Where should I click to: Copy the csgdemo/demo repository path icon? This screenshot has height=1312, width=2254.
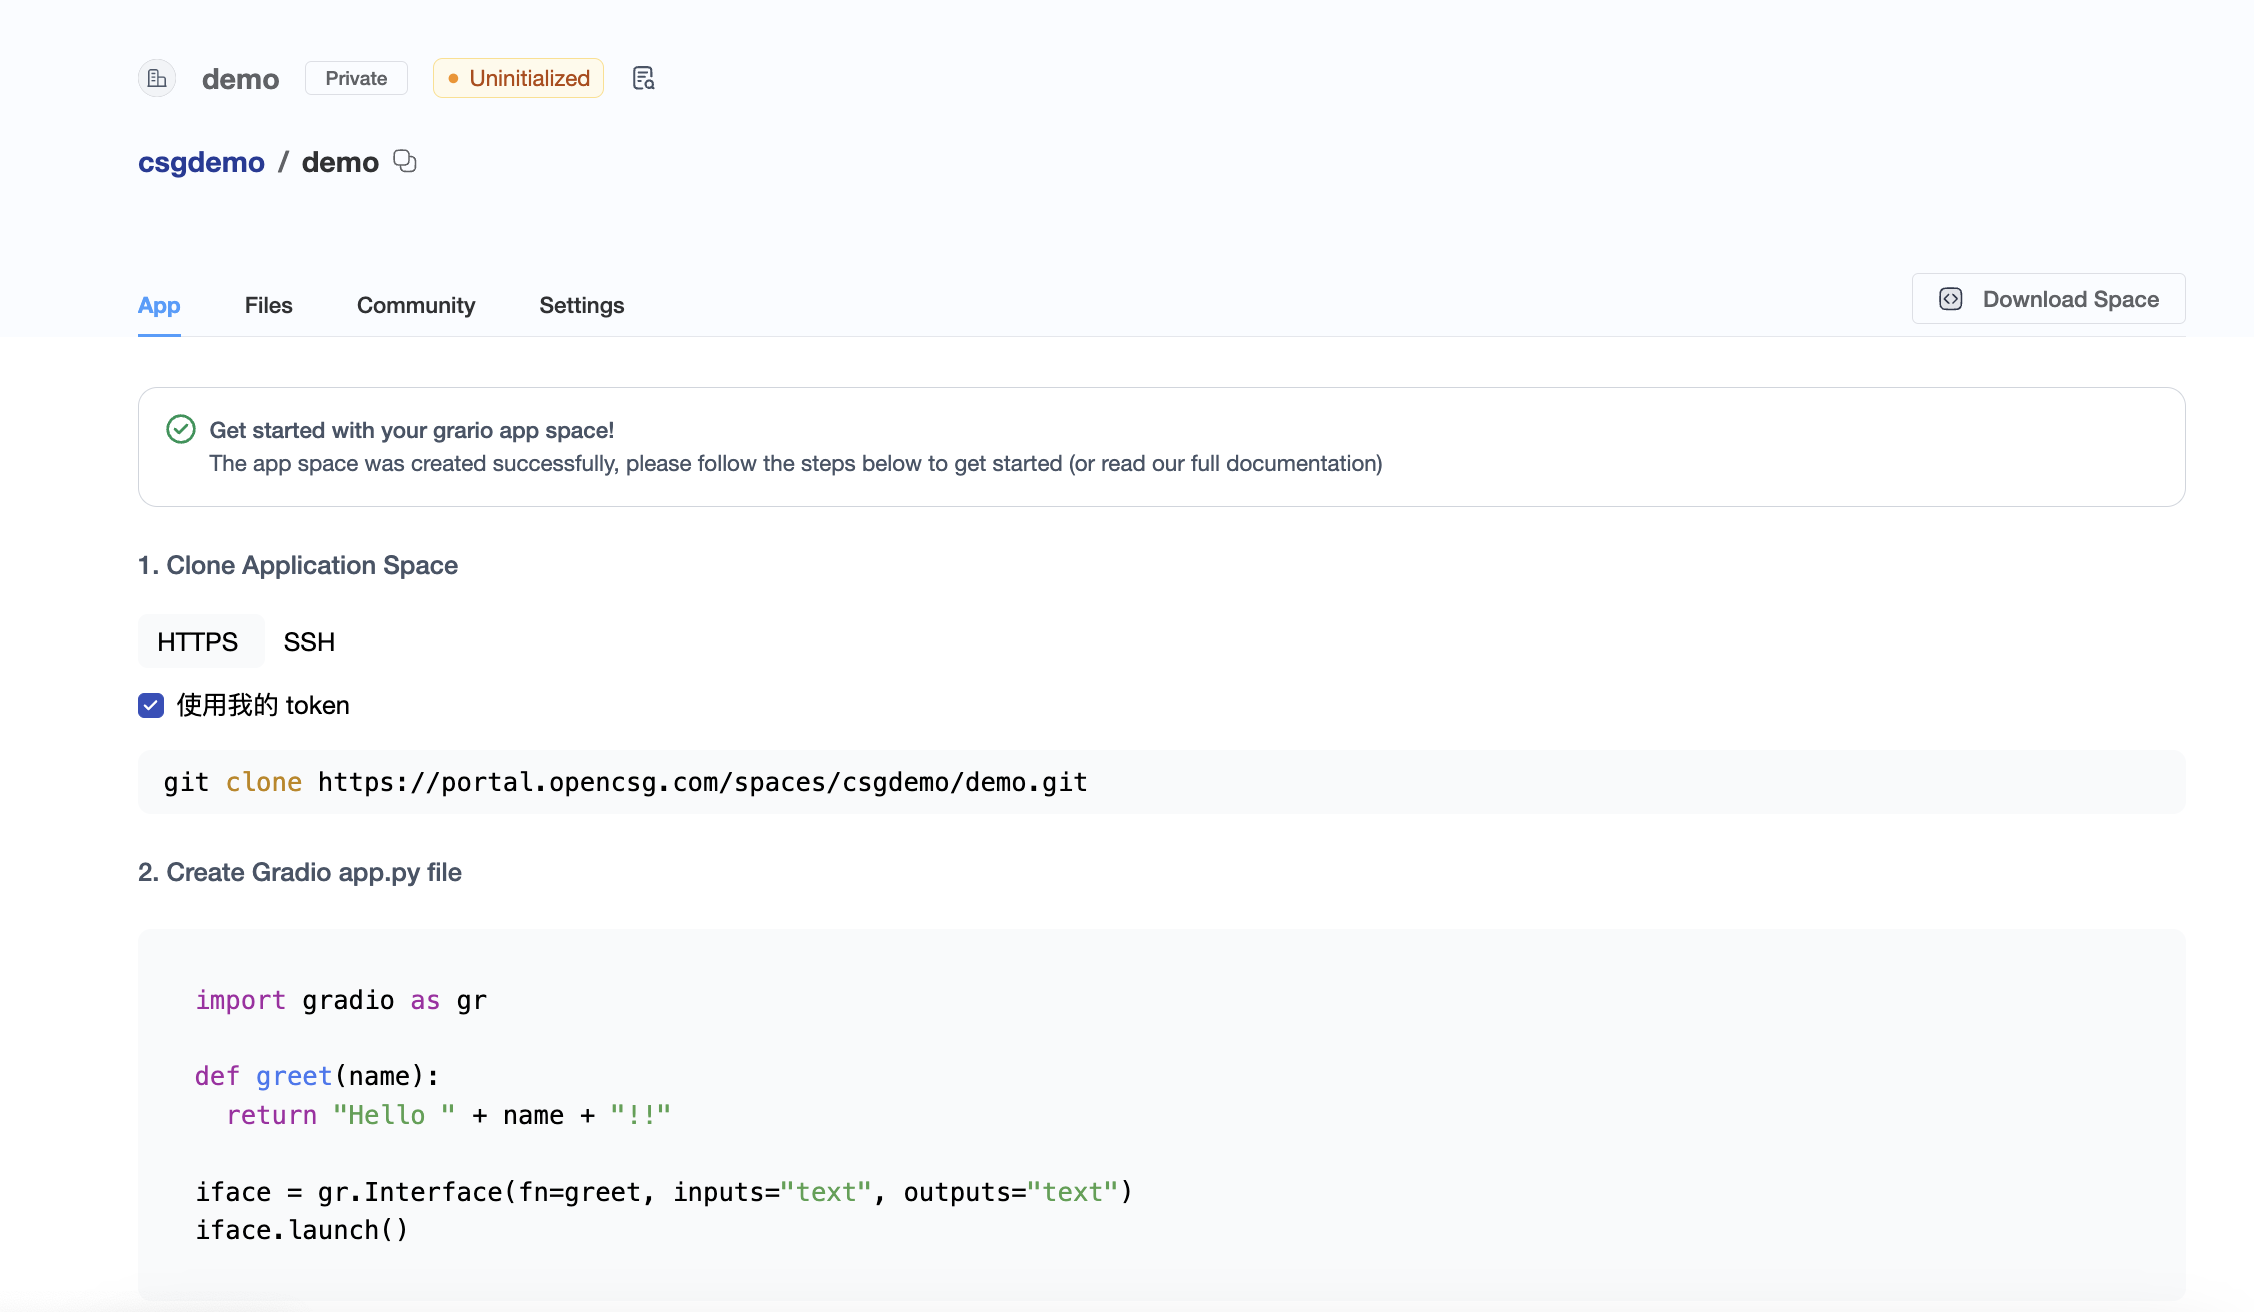[x=404, y=161]
